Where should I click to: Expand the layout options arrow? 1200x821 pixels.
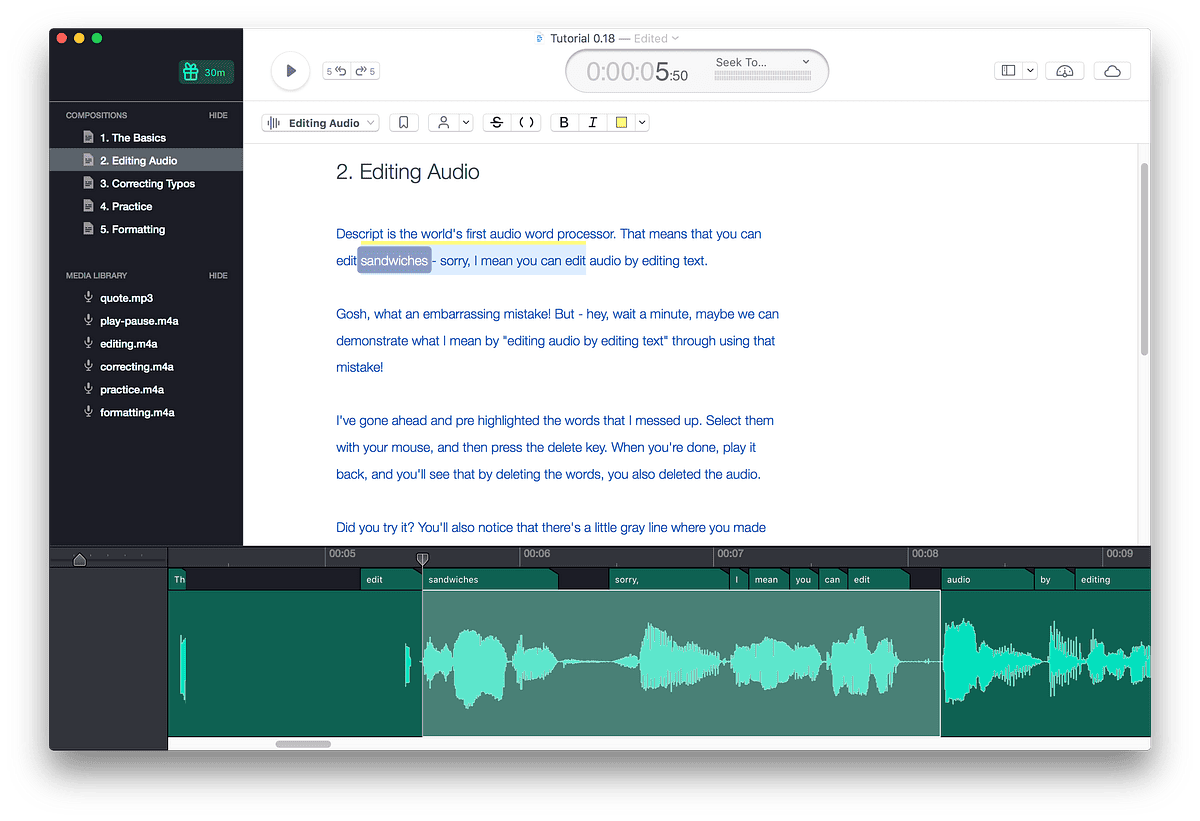point(1030,71)
